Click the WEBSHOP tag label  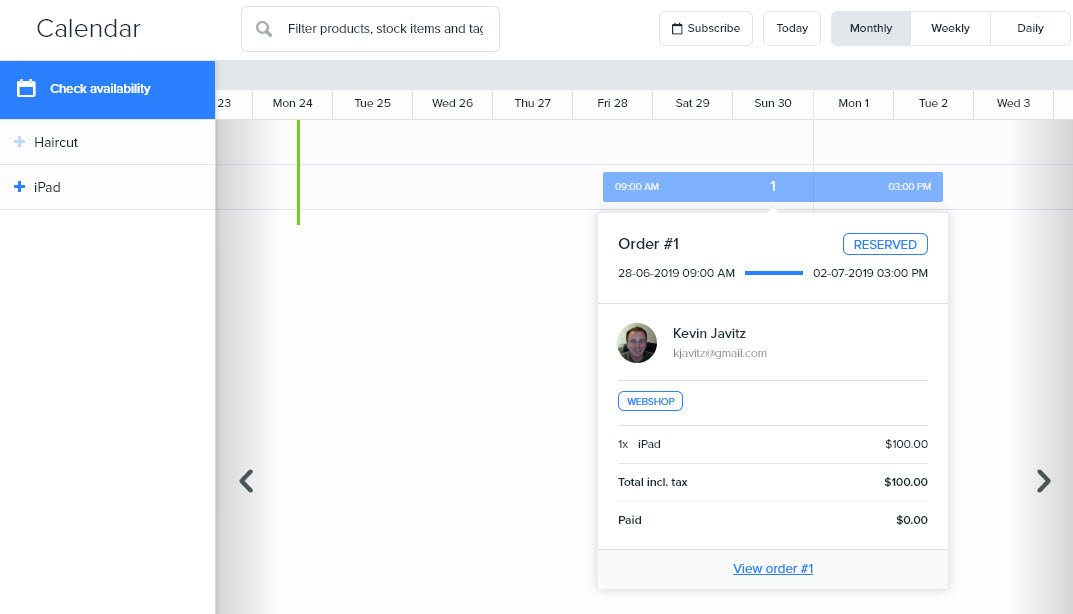[x=650, y=401]
